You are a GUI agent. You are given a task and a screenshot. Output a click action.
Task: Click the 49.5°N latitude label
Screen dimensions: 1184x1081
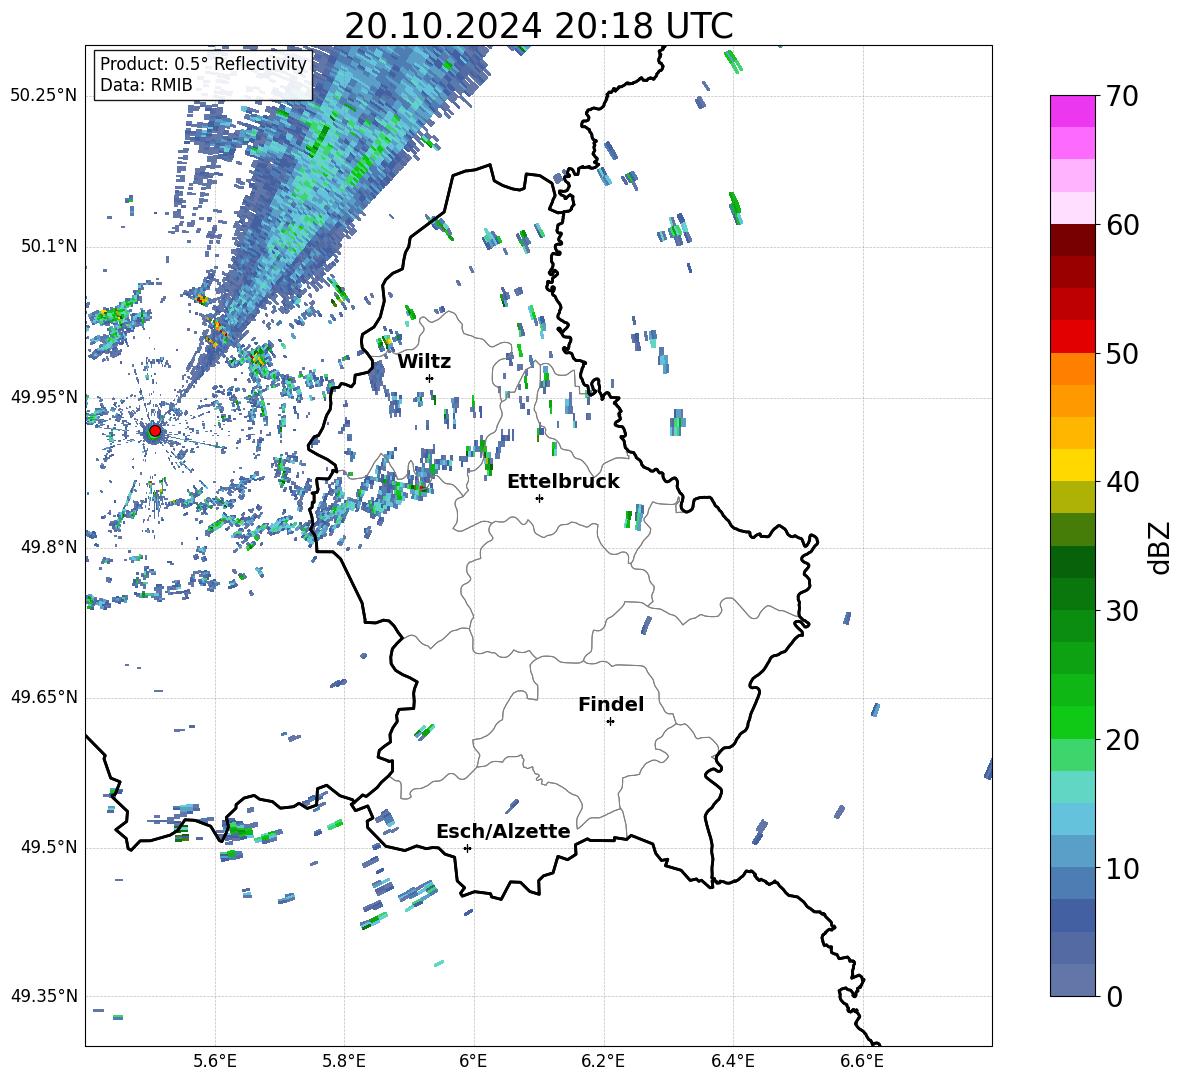(x=49, y=848)
